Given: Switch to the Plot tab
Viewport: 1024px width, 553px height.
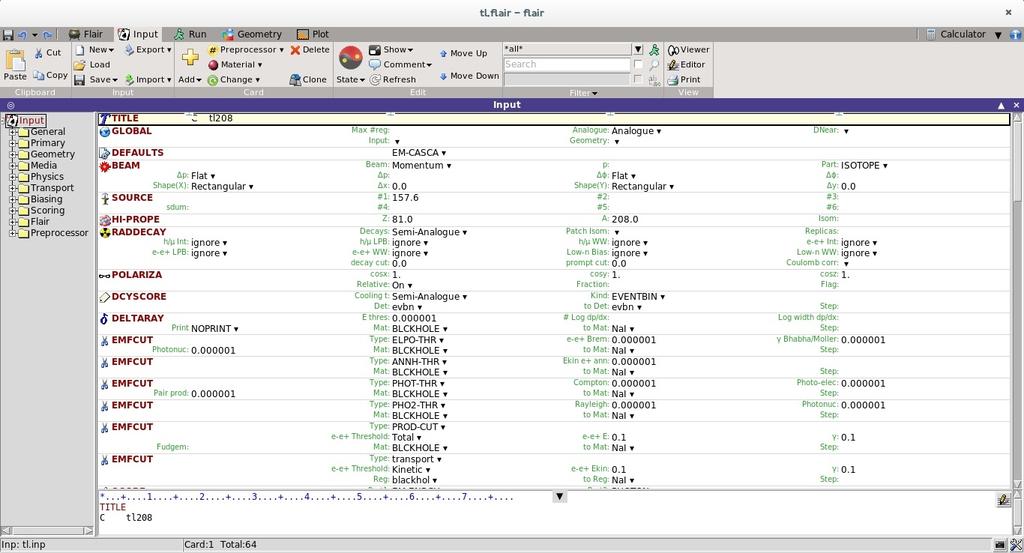Looking at the screenshot, I should pos(313,34).
